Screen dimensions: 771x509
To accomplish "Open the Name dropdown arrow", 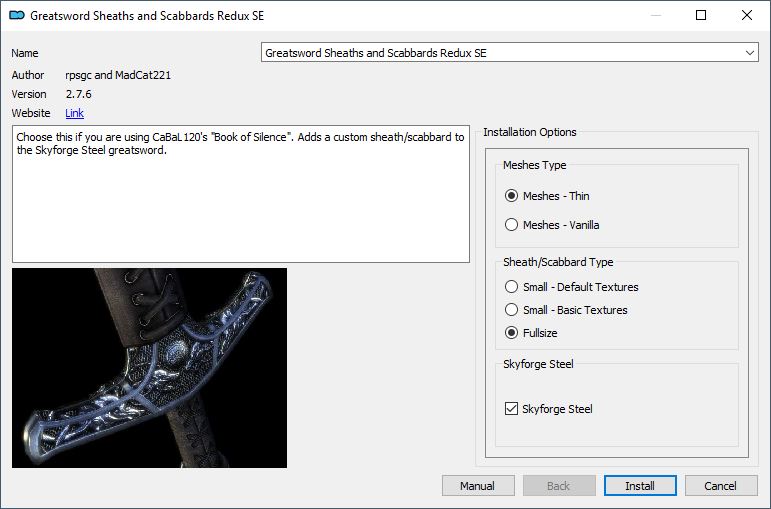I will pos(749,53).
